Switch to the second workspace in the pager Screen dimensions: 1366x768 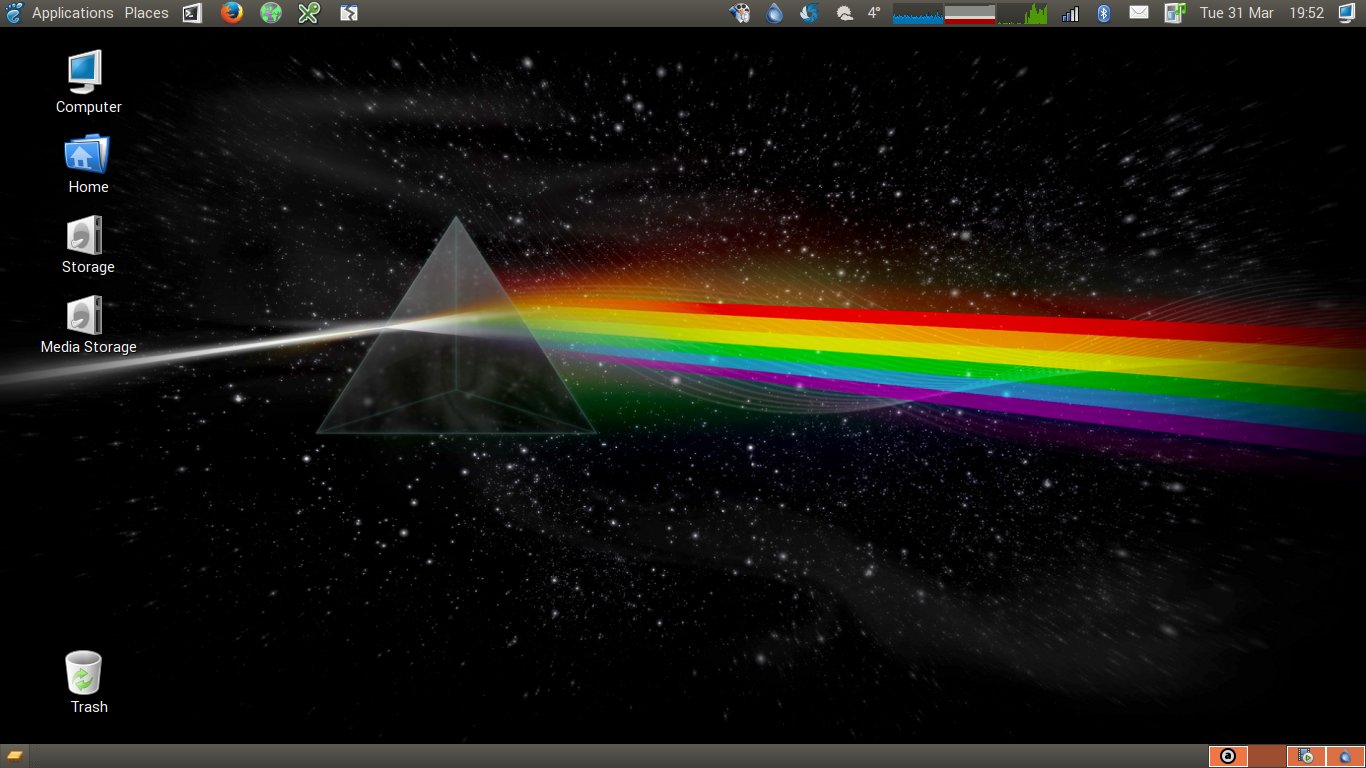[x=1266, y=756]
